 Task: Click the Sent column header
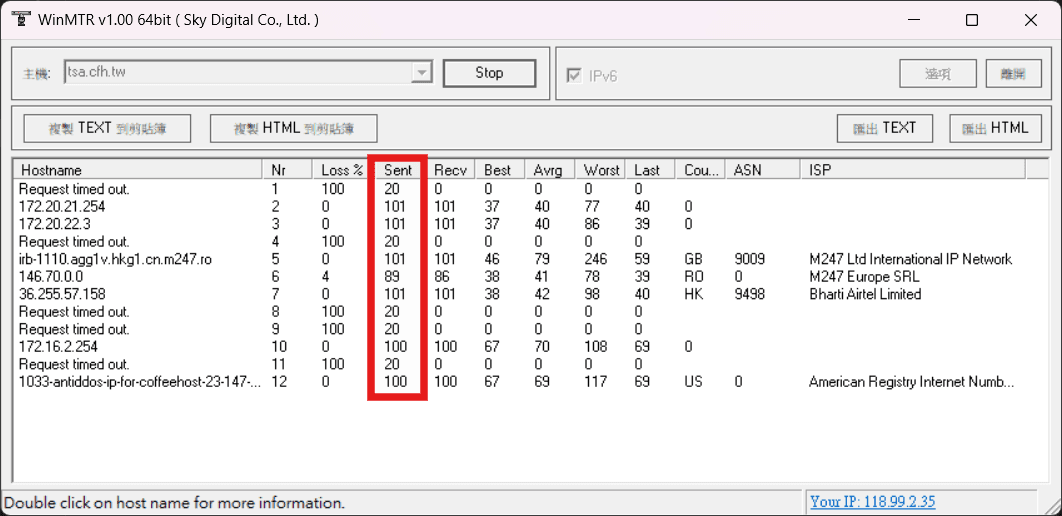tap(398, 170)
